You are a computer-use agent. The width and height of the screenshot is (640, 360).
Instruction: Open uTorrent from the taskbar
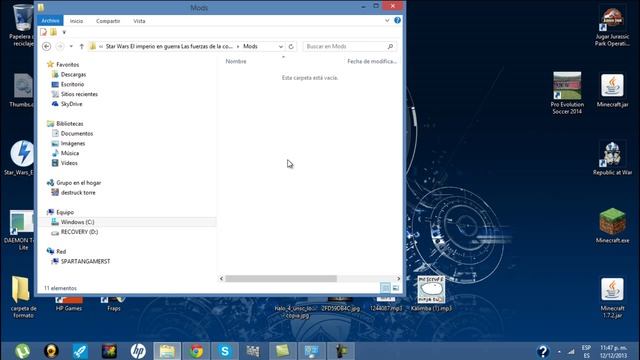click(22, 351)
